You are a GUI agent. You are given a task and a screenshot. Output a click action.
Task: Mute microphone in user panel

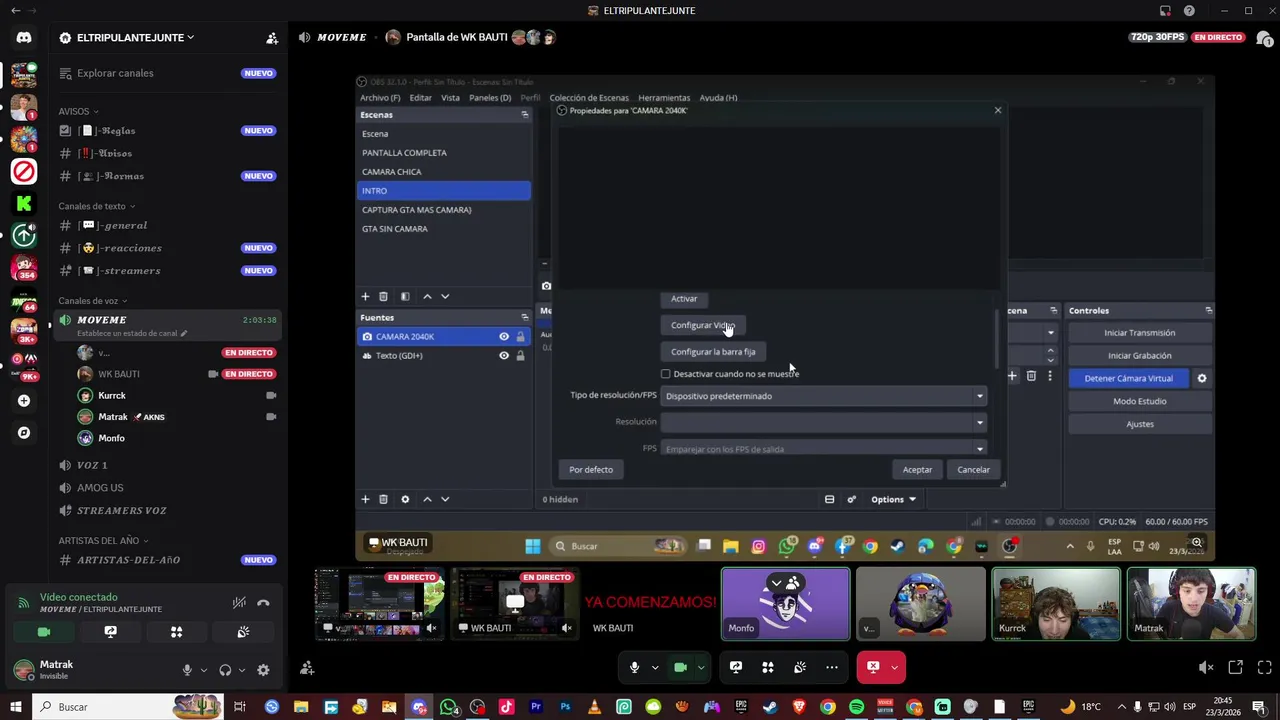187,670
